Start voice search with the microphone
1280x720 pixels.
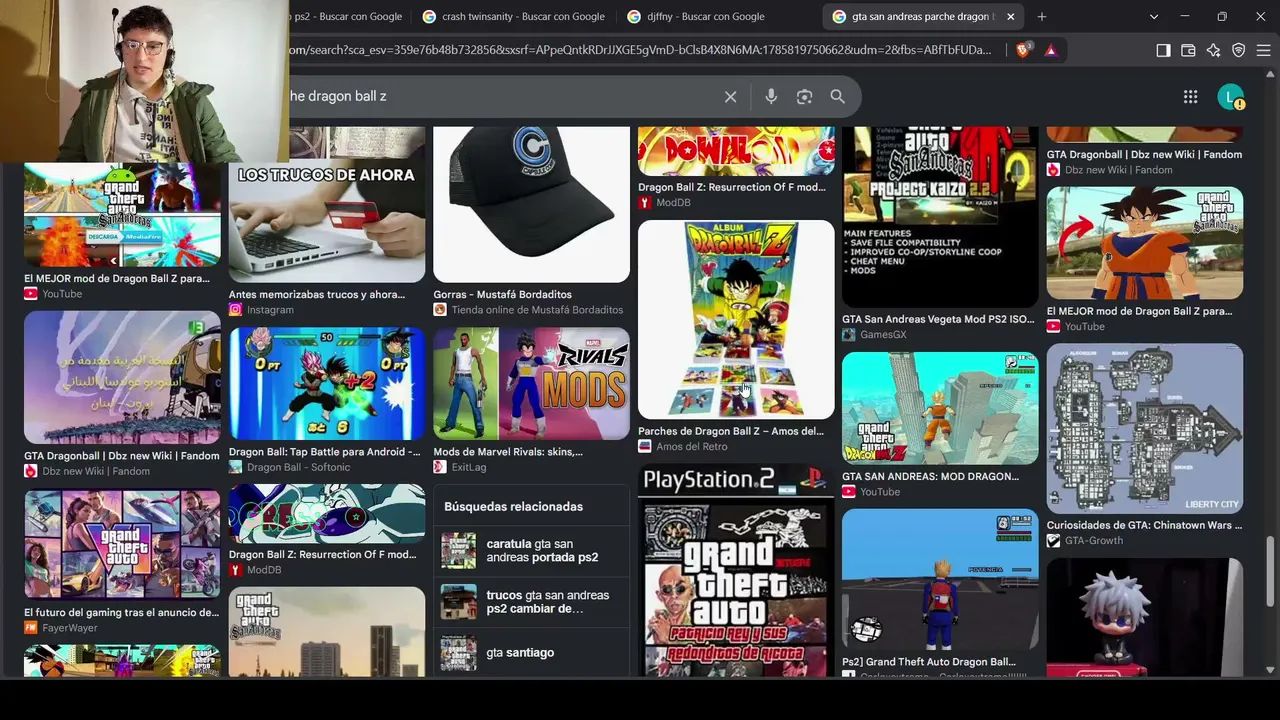click(x=771, y=96)
